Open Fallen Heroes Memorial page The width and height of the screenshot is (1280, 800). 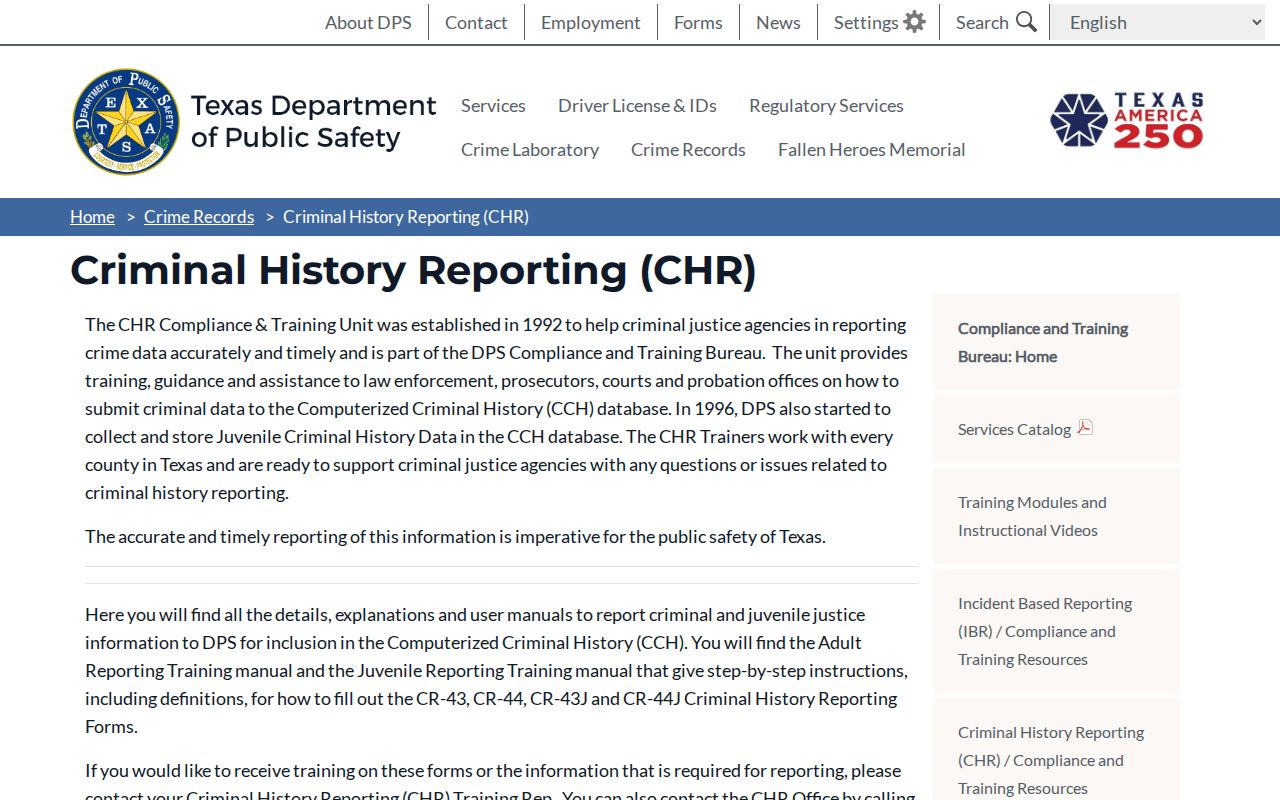[872, 149]
